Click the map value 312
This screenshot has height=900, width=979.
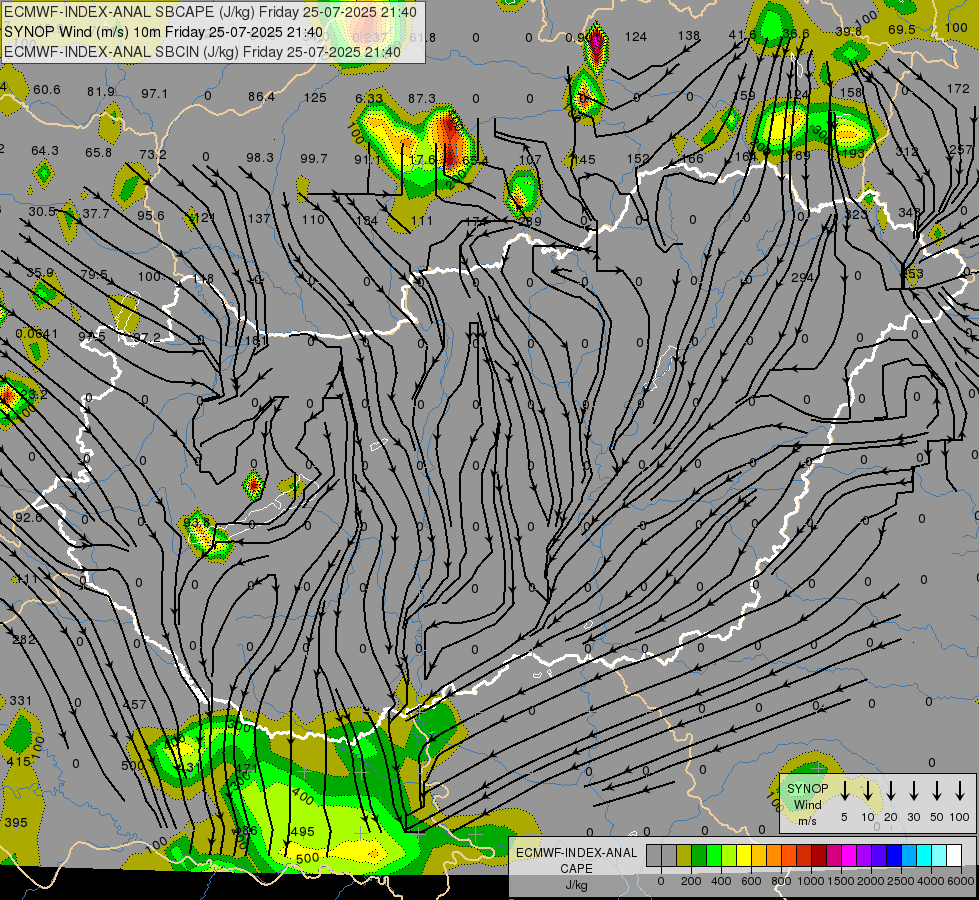point(907,151)
